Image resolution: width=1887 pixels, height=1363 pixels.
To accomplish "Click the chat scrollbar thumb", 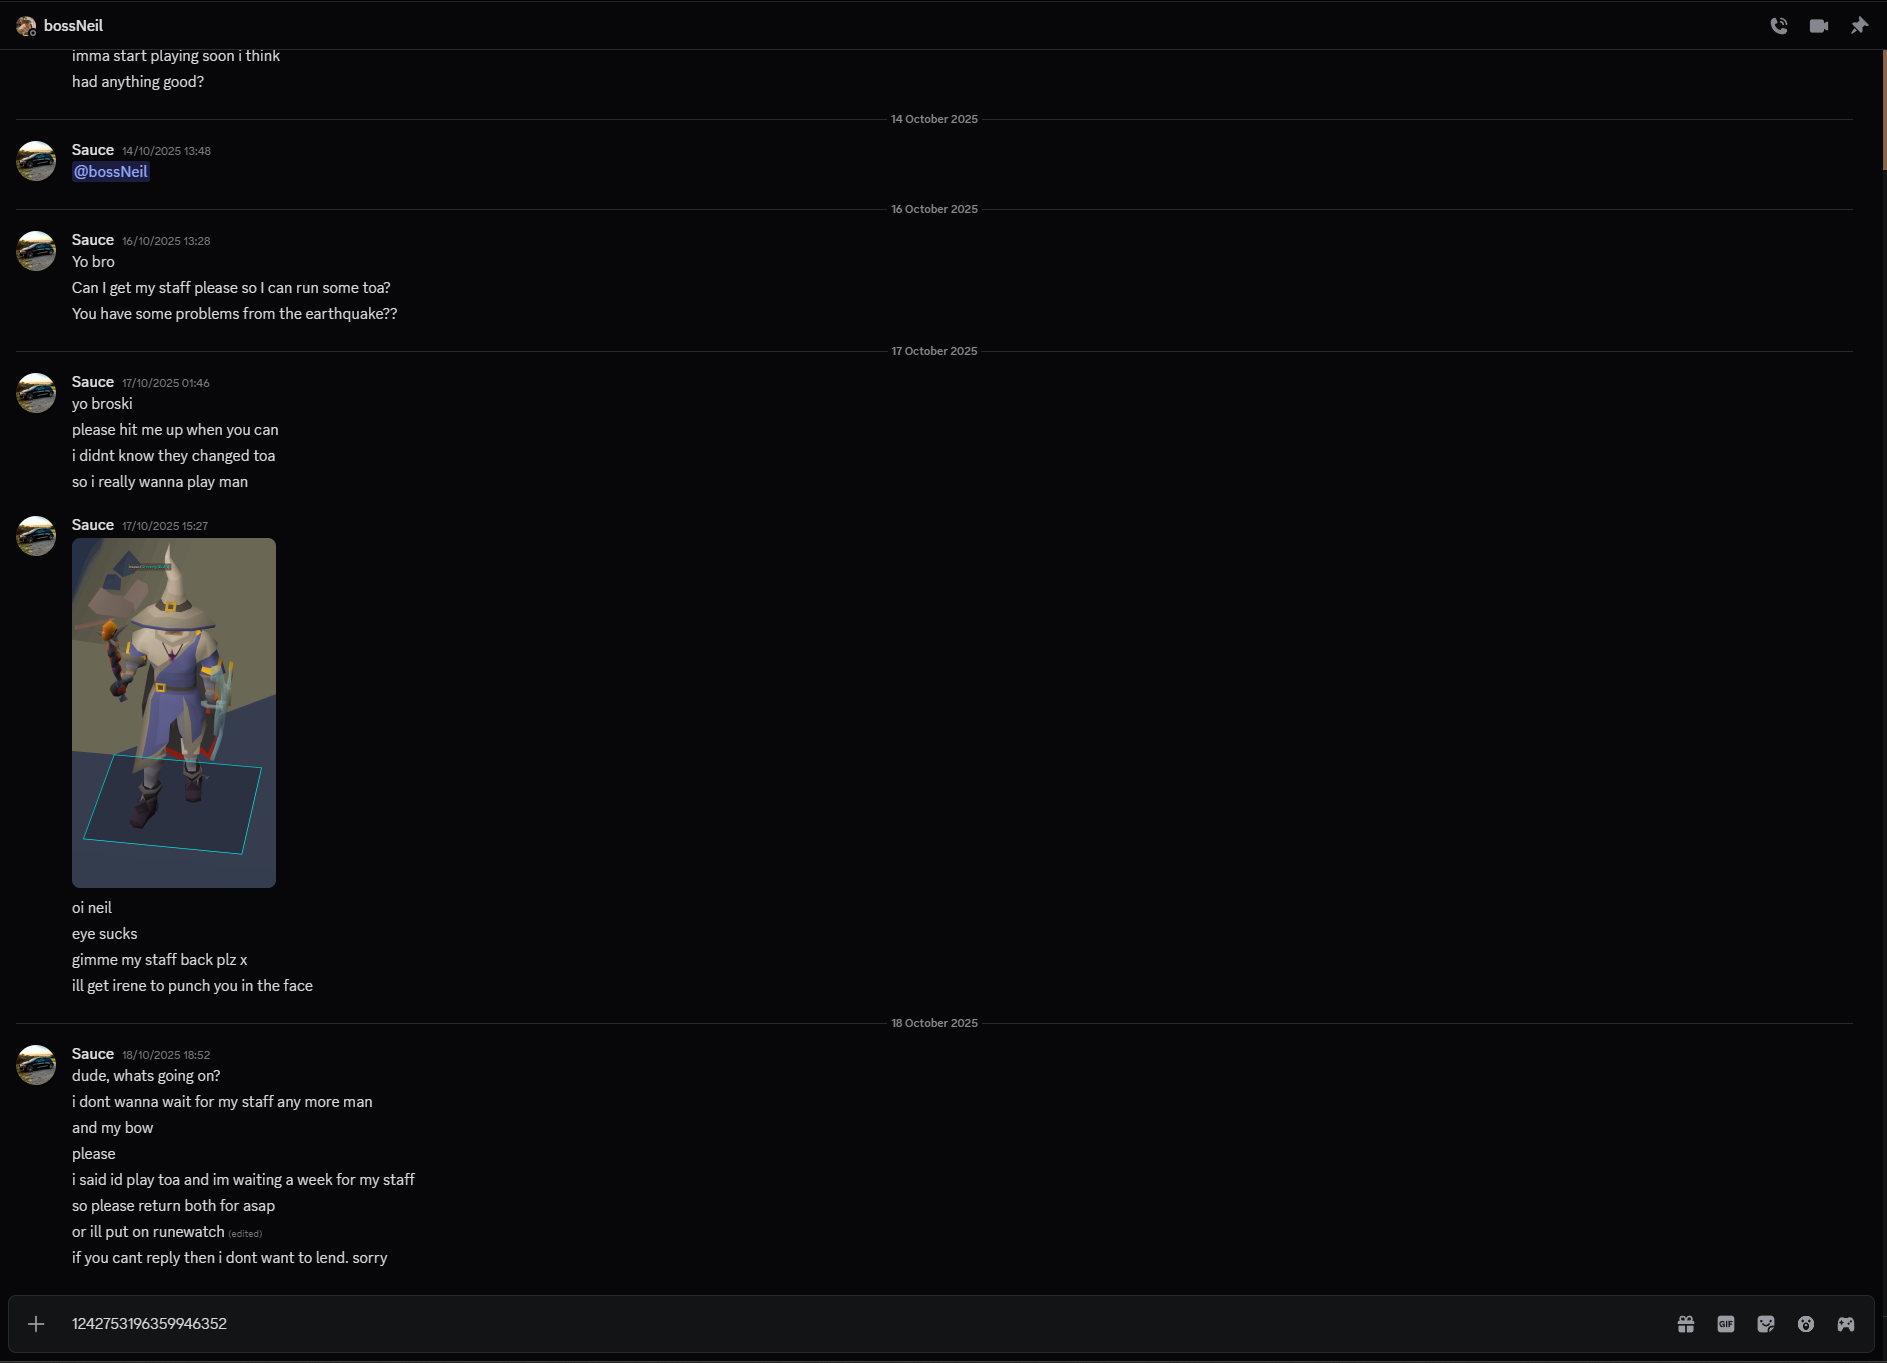I will coord(1883,110).
